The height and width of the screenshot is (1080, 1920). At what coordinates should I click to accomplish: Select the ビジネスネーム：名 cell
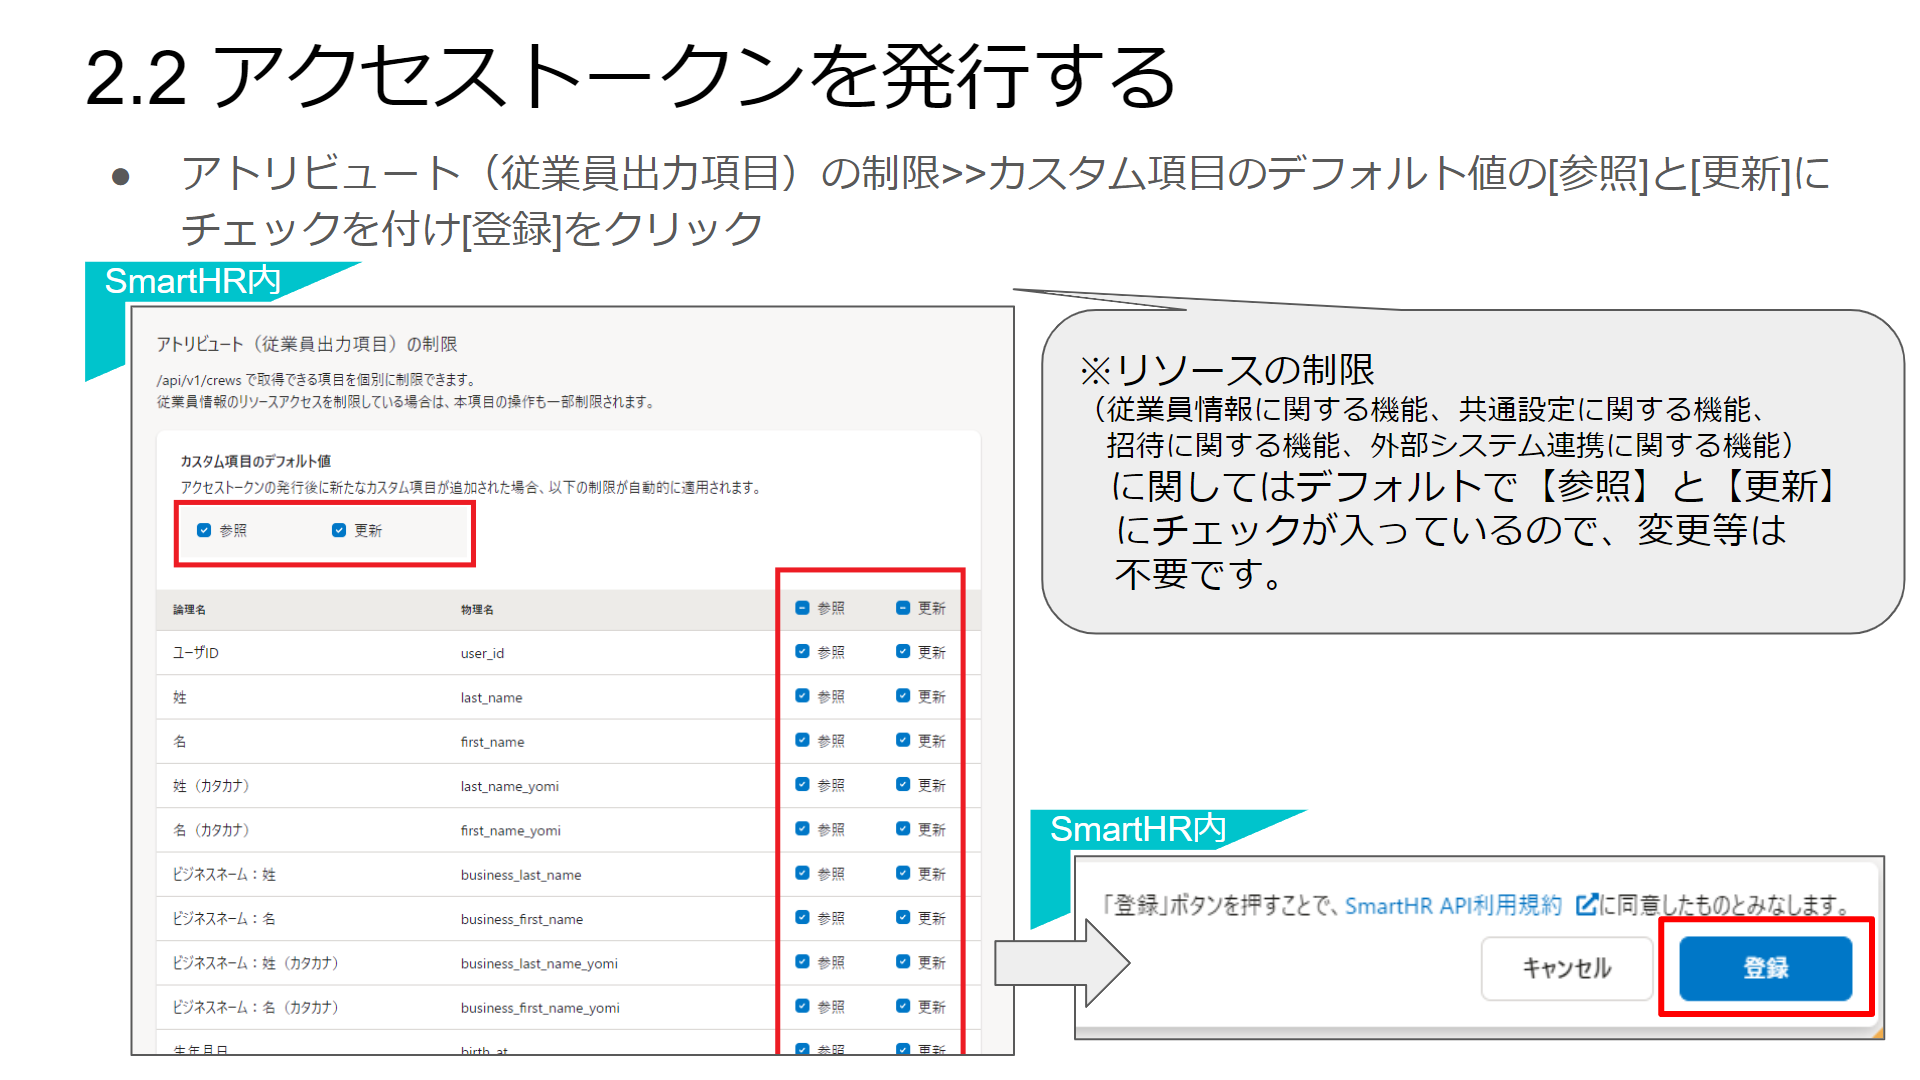coord(224,919)
